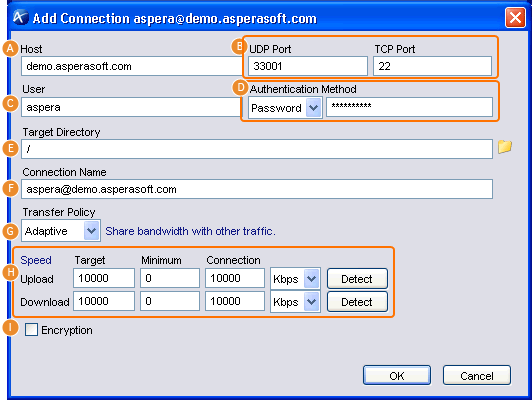532x400 pixels.
Task: Click the Target Directory field
Action: point(257,149)
